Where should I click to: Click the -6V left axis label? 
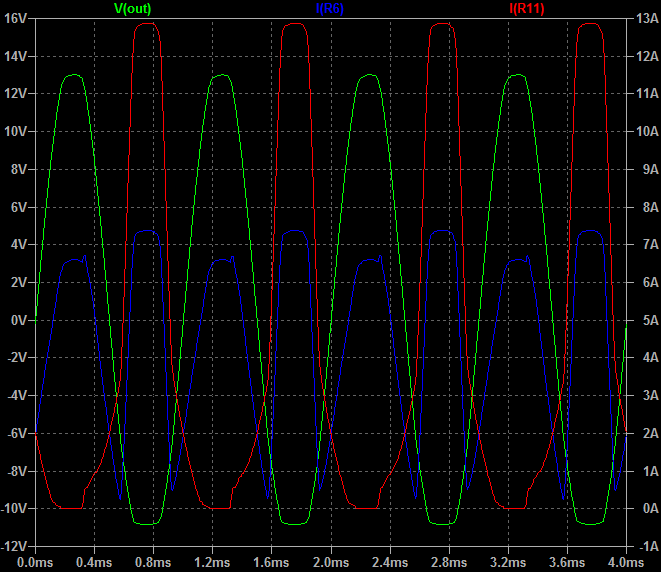pyautogui.click(x=17, y=433)
